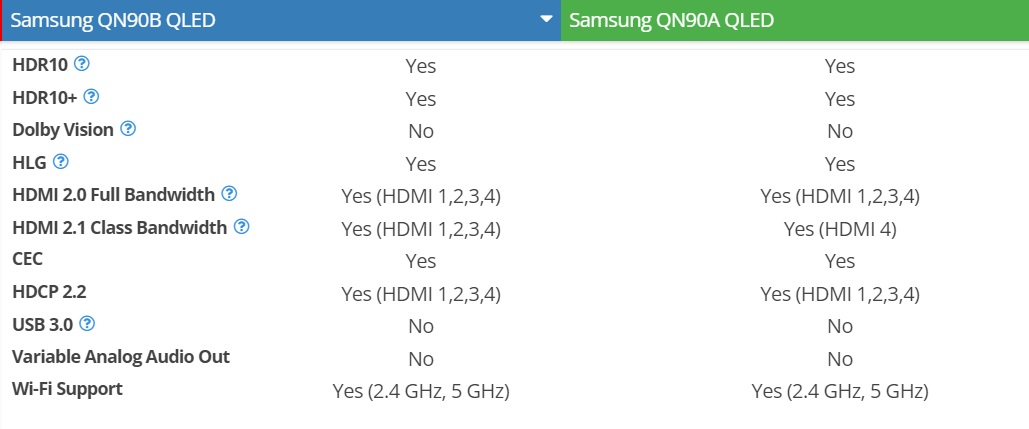The height and width of the screenshot is (429, 1029).
Task: Click QN90A's Dolby Vision 'No' value
Action: click(840, 131)
